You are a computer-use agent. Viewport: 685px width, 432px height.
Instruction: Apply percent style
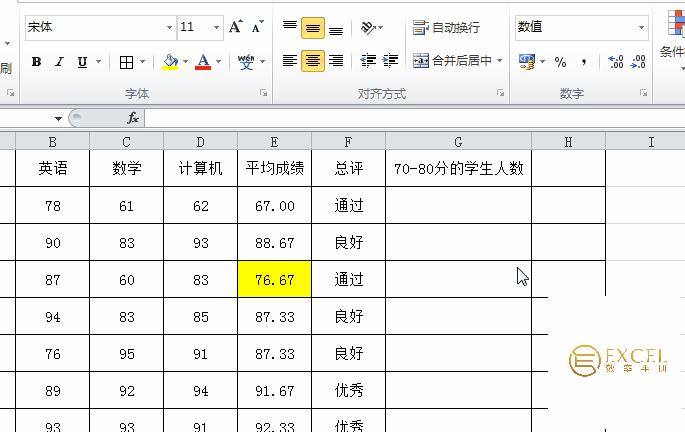560,62
